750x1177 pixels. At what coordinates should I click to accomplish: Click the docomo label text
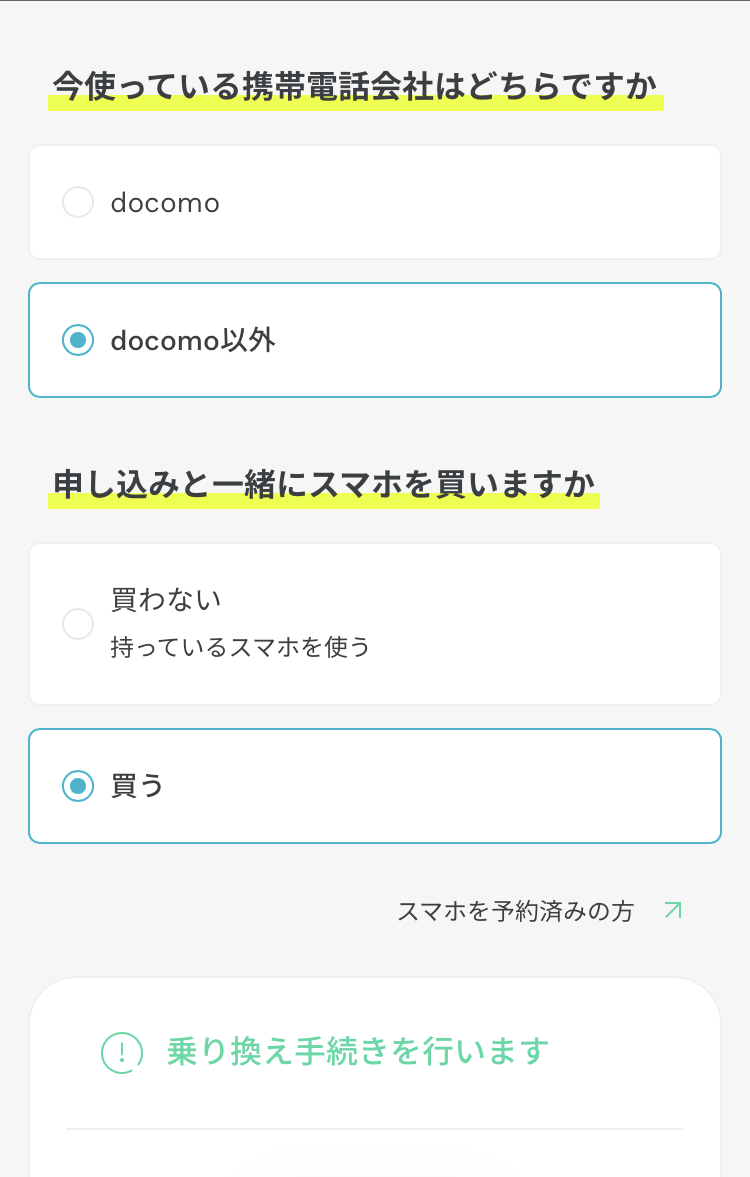point(165,203)
